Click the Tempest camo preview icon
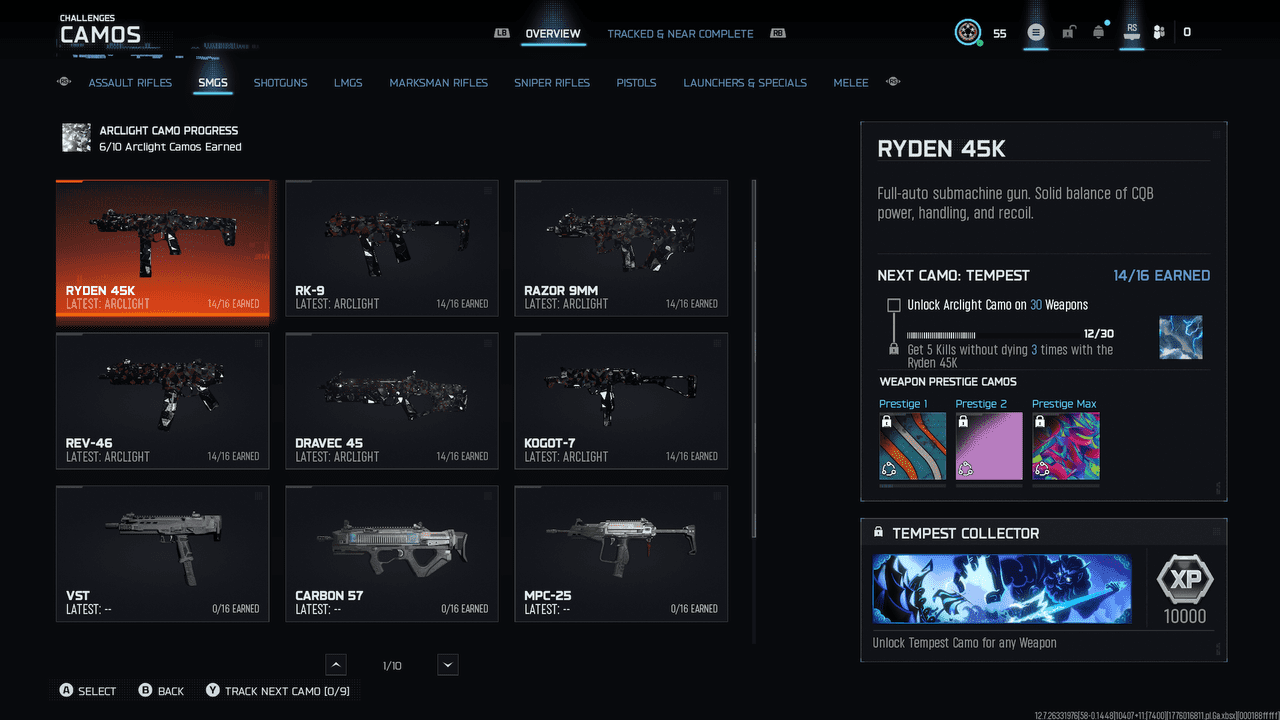1280x720 pixels. (1180, 338)
